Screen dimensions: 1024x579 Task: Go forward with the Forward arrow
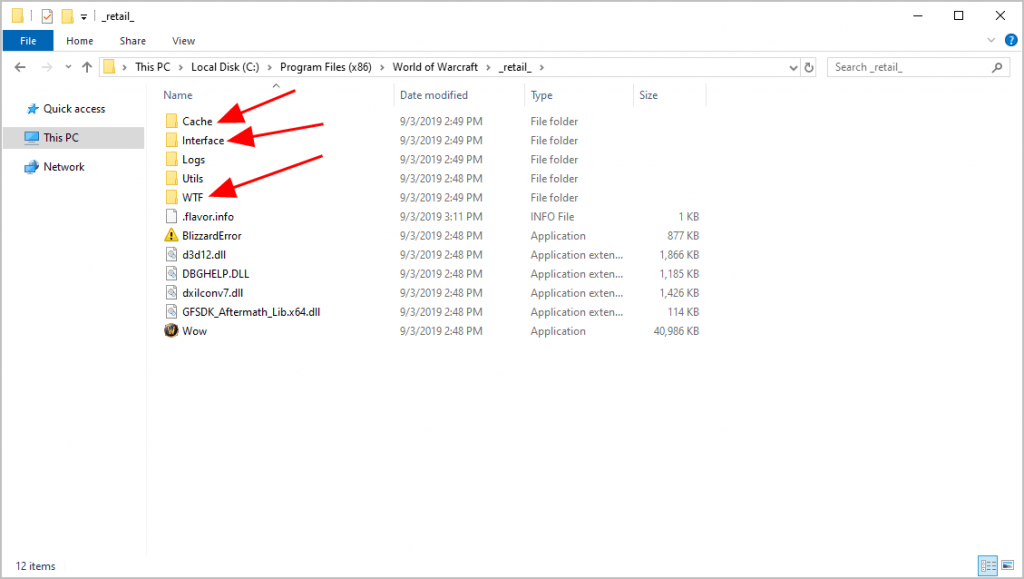[x=46, y=67]
